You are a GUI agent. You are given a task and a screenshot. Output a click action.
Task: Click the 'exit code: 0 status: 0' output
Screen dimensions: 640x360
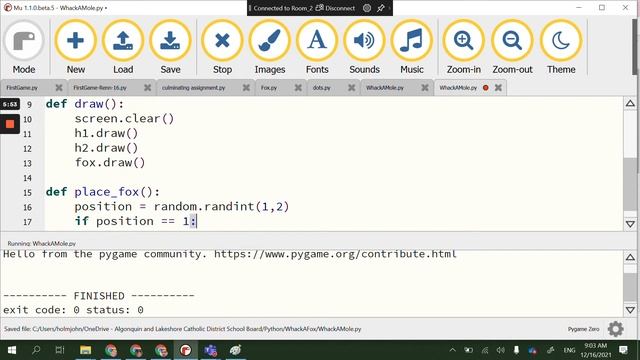click(73, 310)
